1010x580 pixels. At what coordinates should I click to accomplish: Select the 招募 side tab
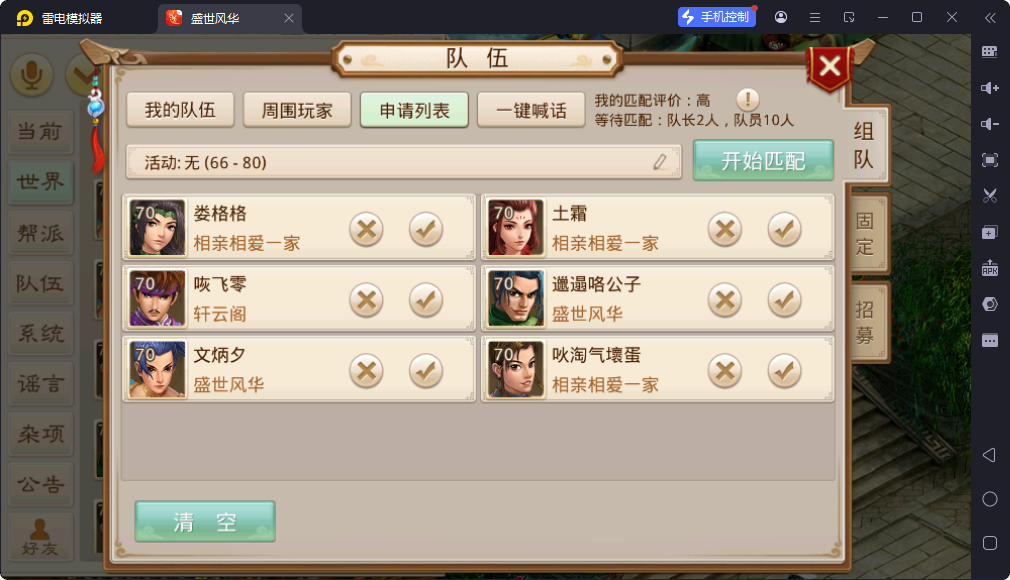[865, 322]
